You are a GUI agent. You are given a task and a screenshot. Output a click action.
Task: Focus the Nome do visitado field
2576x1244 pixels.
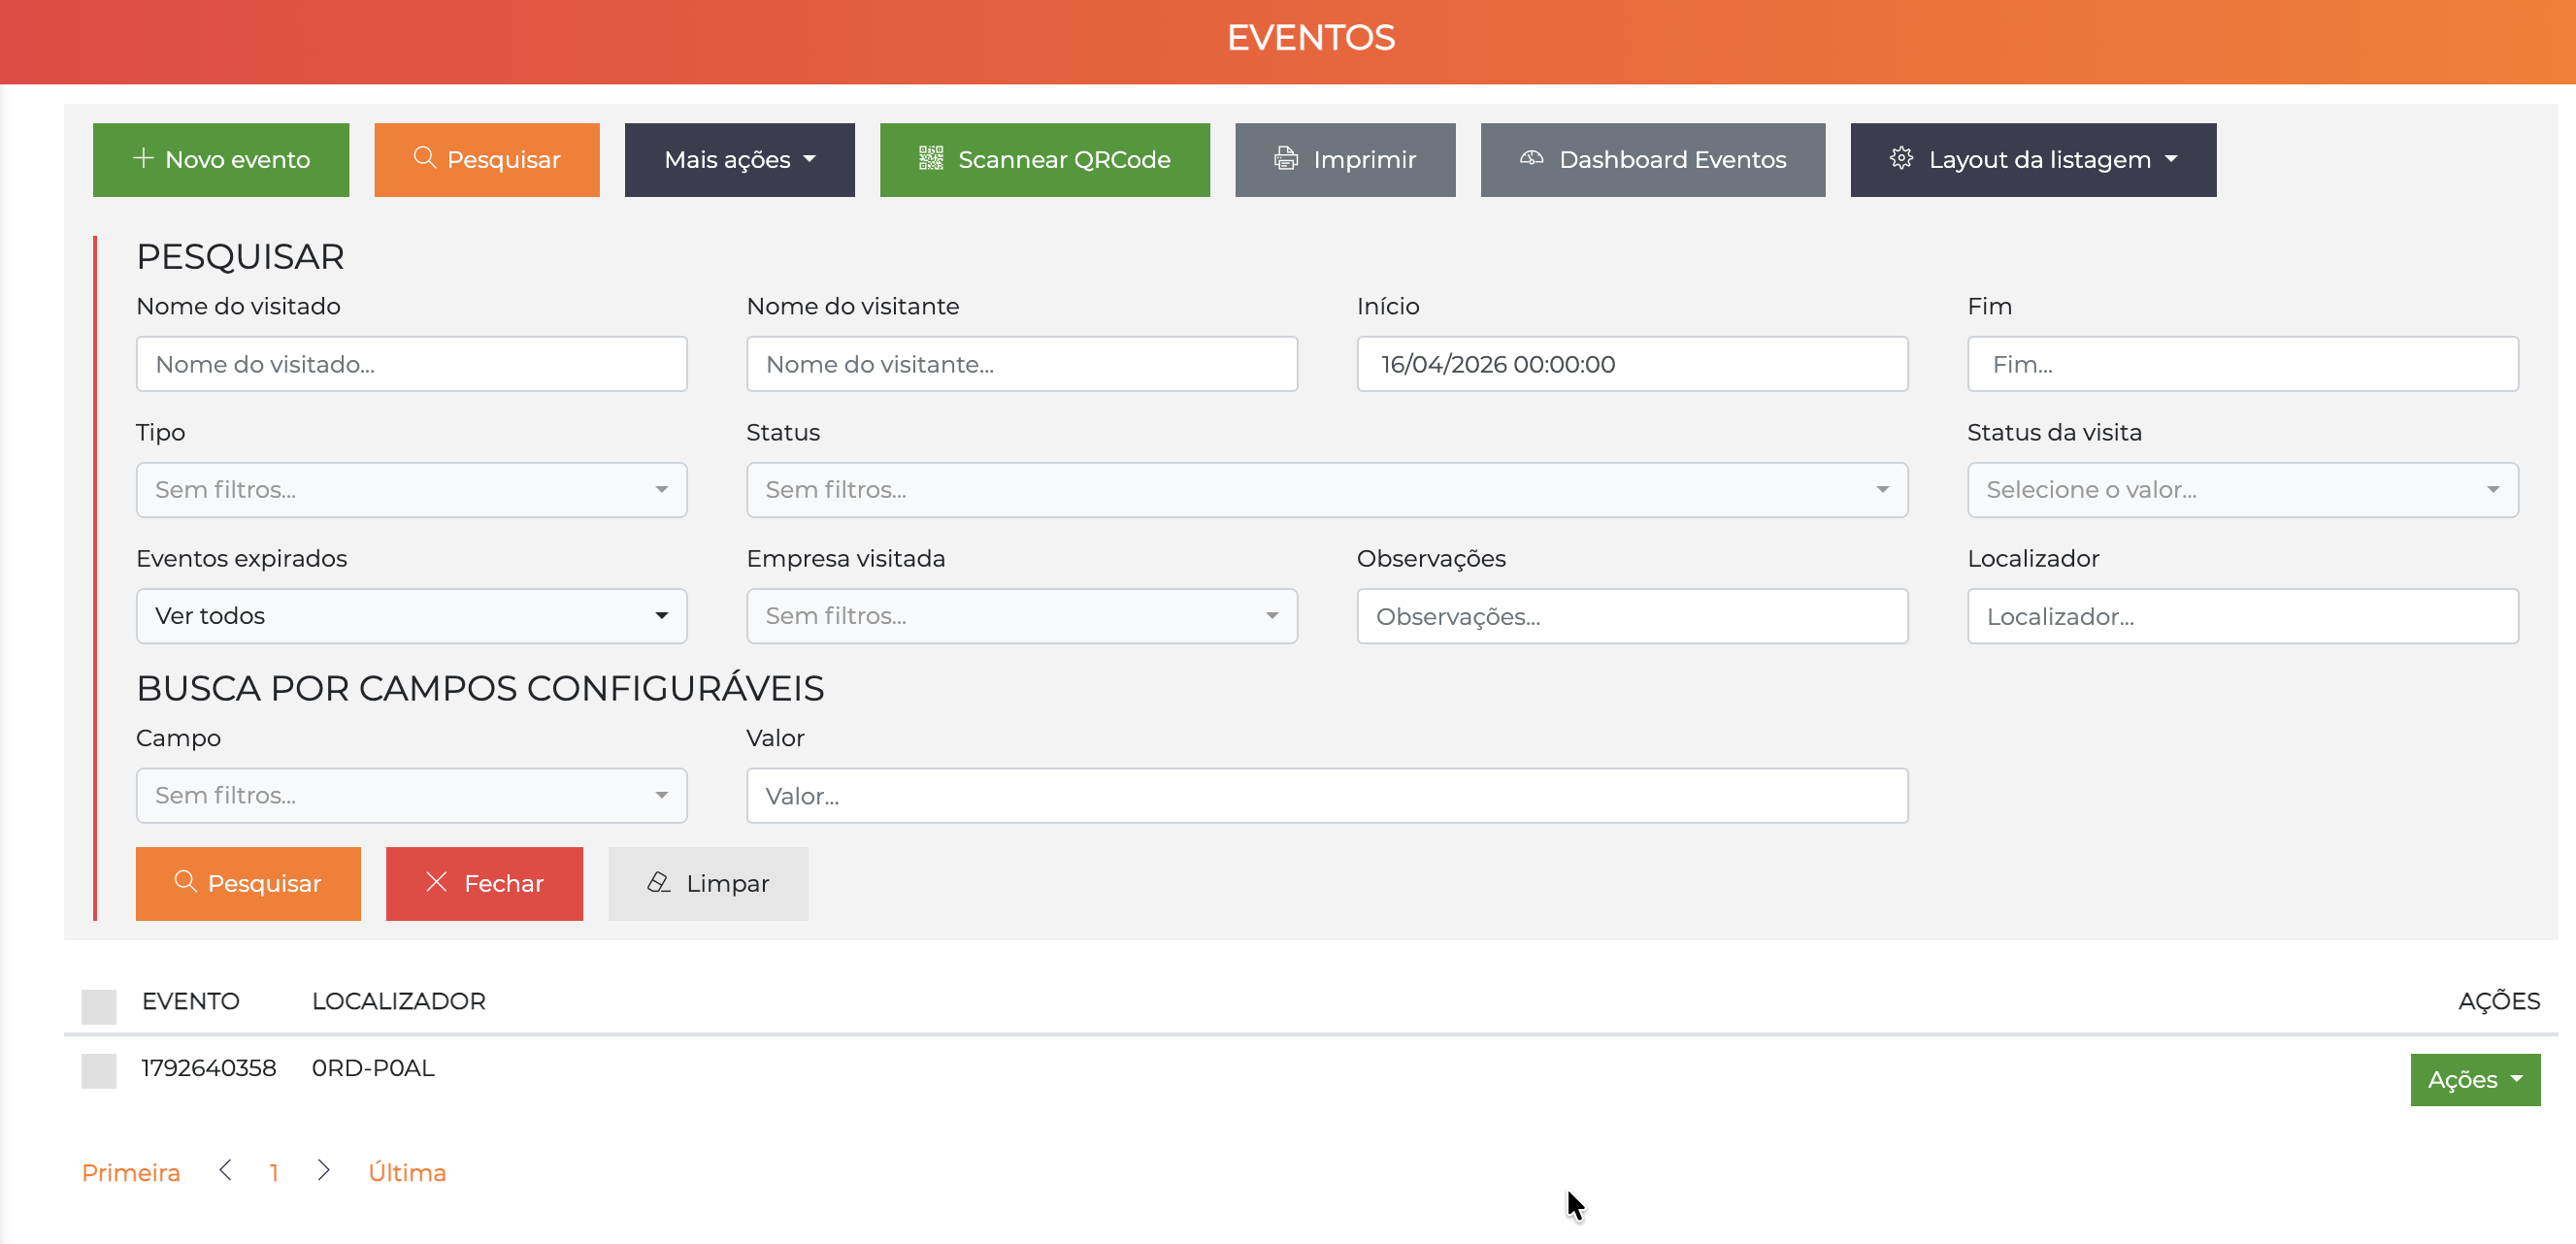click(x=412, y=364)
